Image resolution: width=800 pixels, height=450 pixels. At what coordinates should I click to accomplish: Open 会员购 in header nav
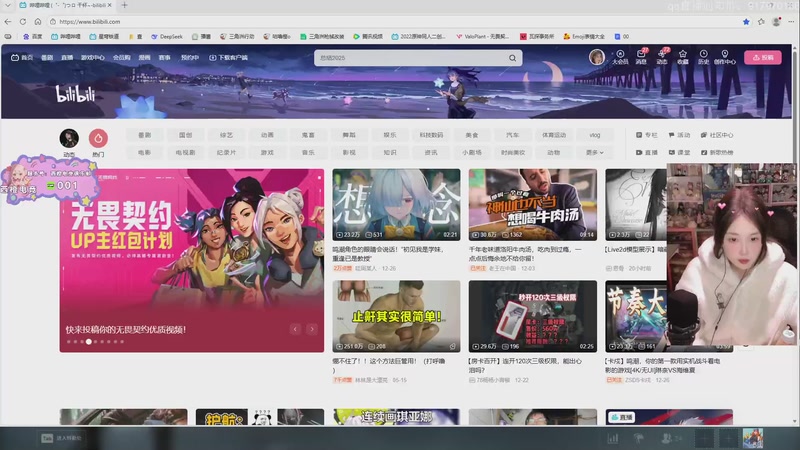click(x=121, y=58)
